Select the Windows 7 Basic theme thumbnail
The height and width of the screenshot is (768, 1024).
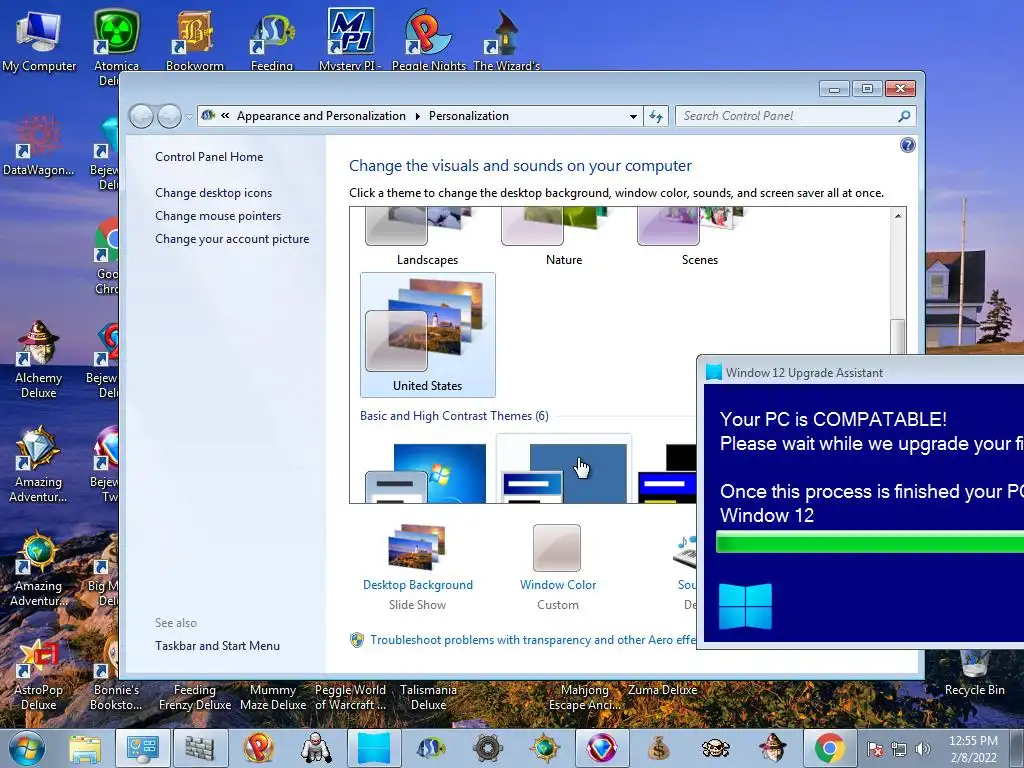click(427, 472)
